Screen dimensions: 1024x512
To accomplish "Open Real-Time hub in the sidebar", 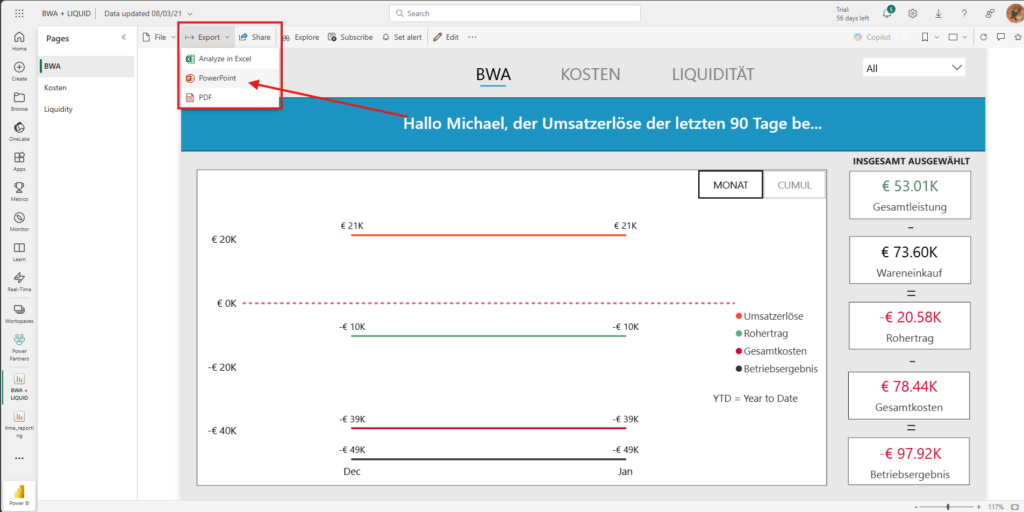I will tap(19, 281).
